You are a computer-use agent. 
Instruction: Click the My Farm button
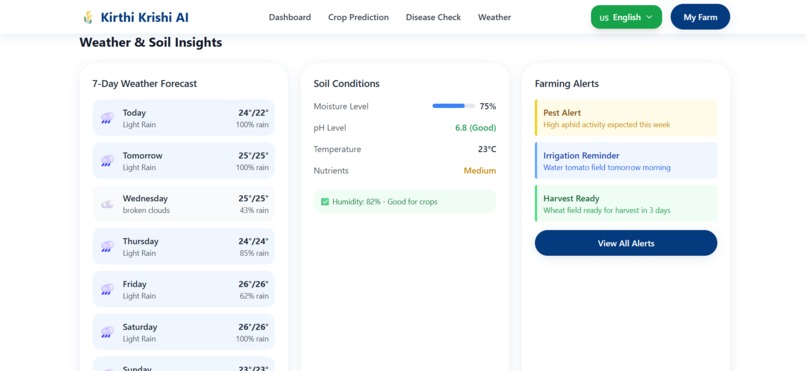700,17
